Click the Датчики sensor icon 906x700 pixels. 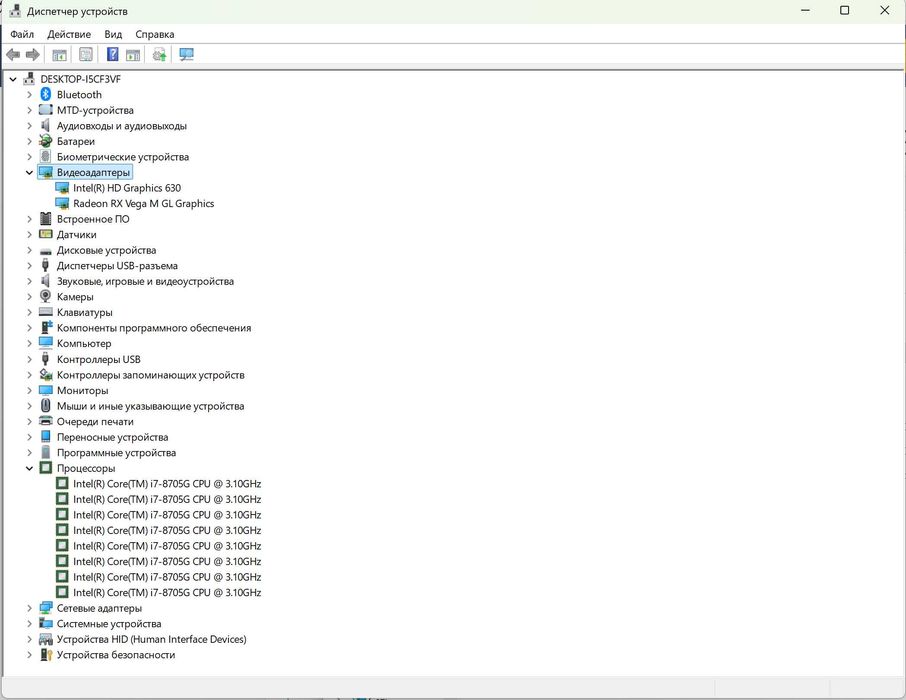pyautogui.click(x=46, y=234)
